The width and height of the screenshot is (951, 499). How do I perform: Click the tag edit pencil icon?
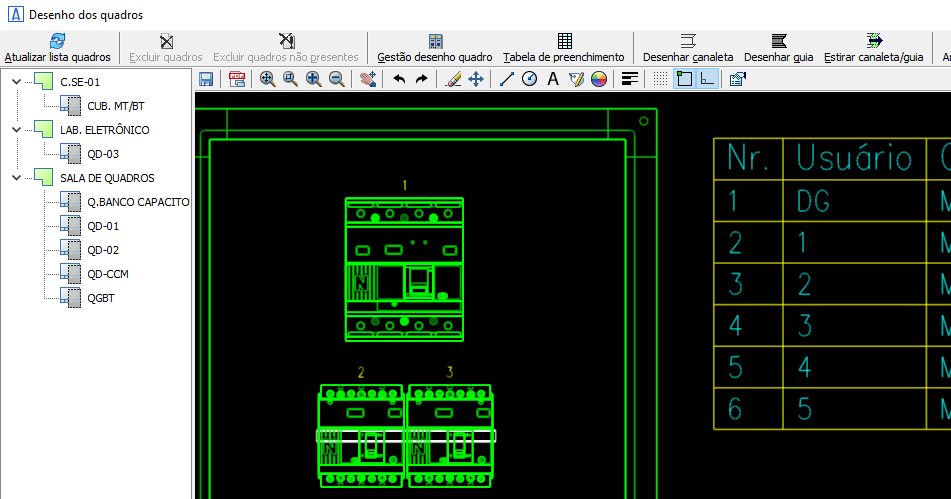tap(576, 79)
